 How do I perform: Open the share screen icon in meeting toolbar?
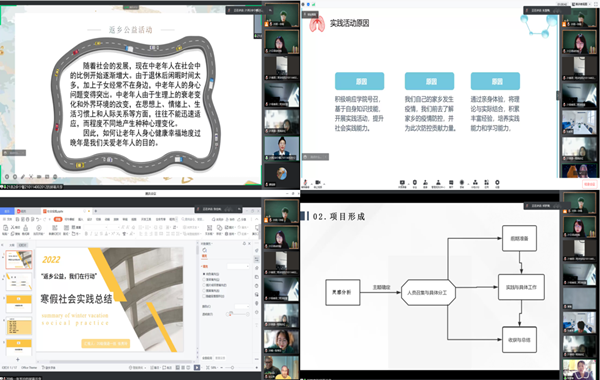point(402,183)
